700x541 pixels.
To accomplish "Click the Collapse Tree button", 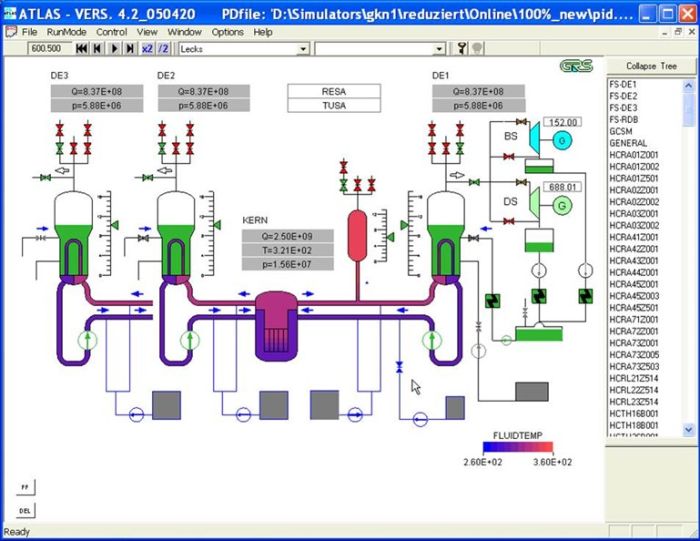I will (651, 66).
